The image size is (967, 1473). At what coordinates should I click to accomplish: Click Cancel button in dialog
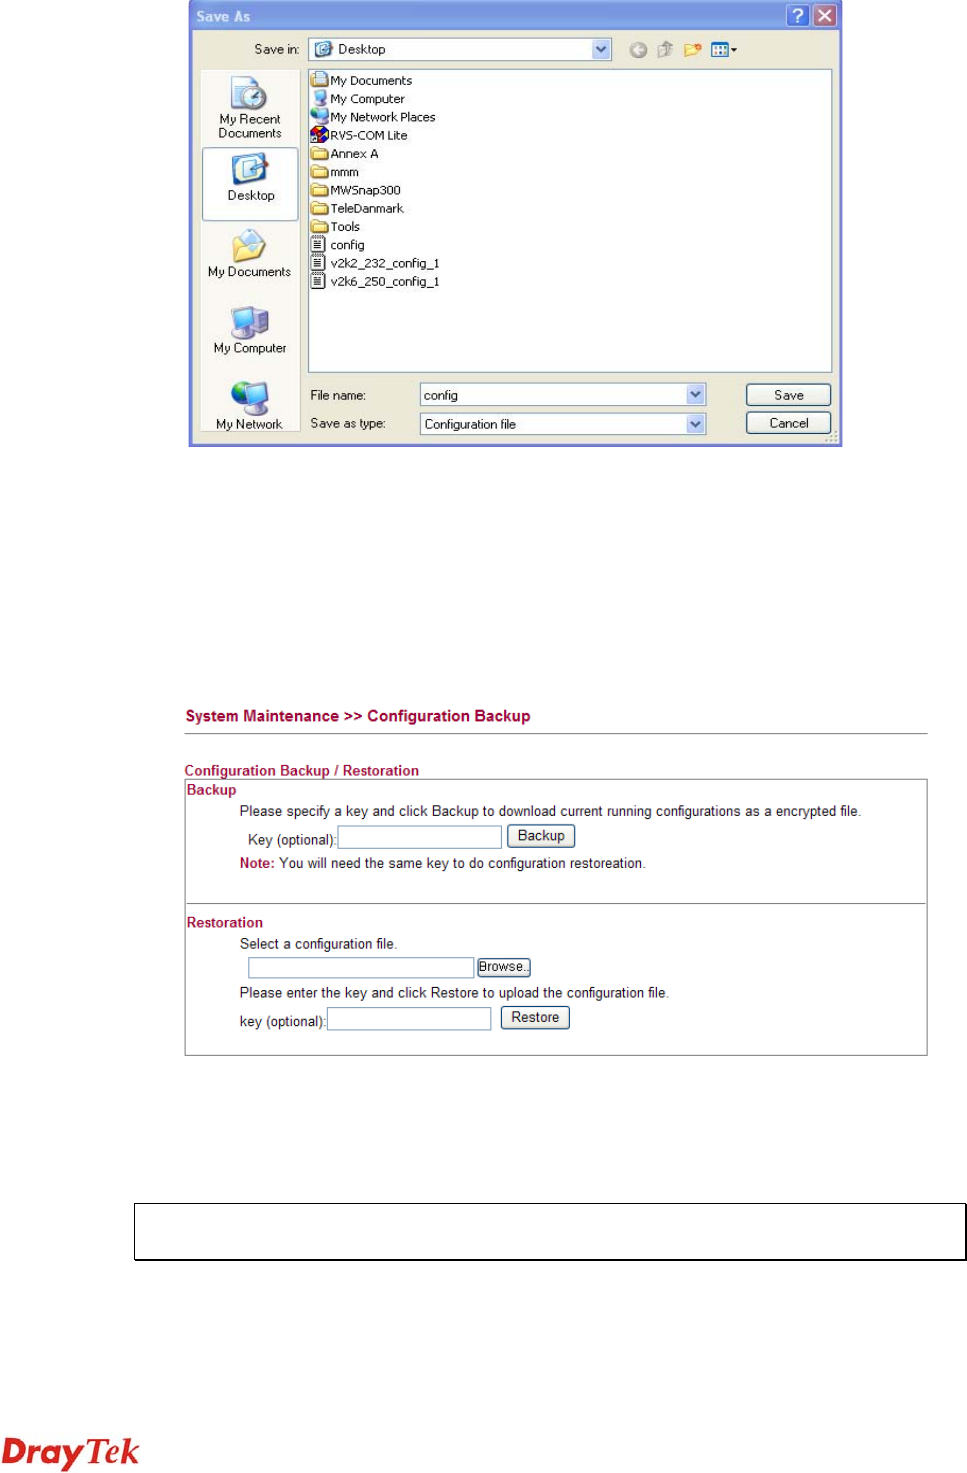click(788, 423)
